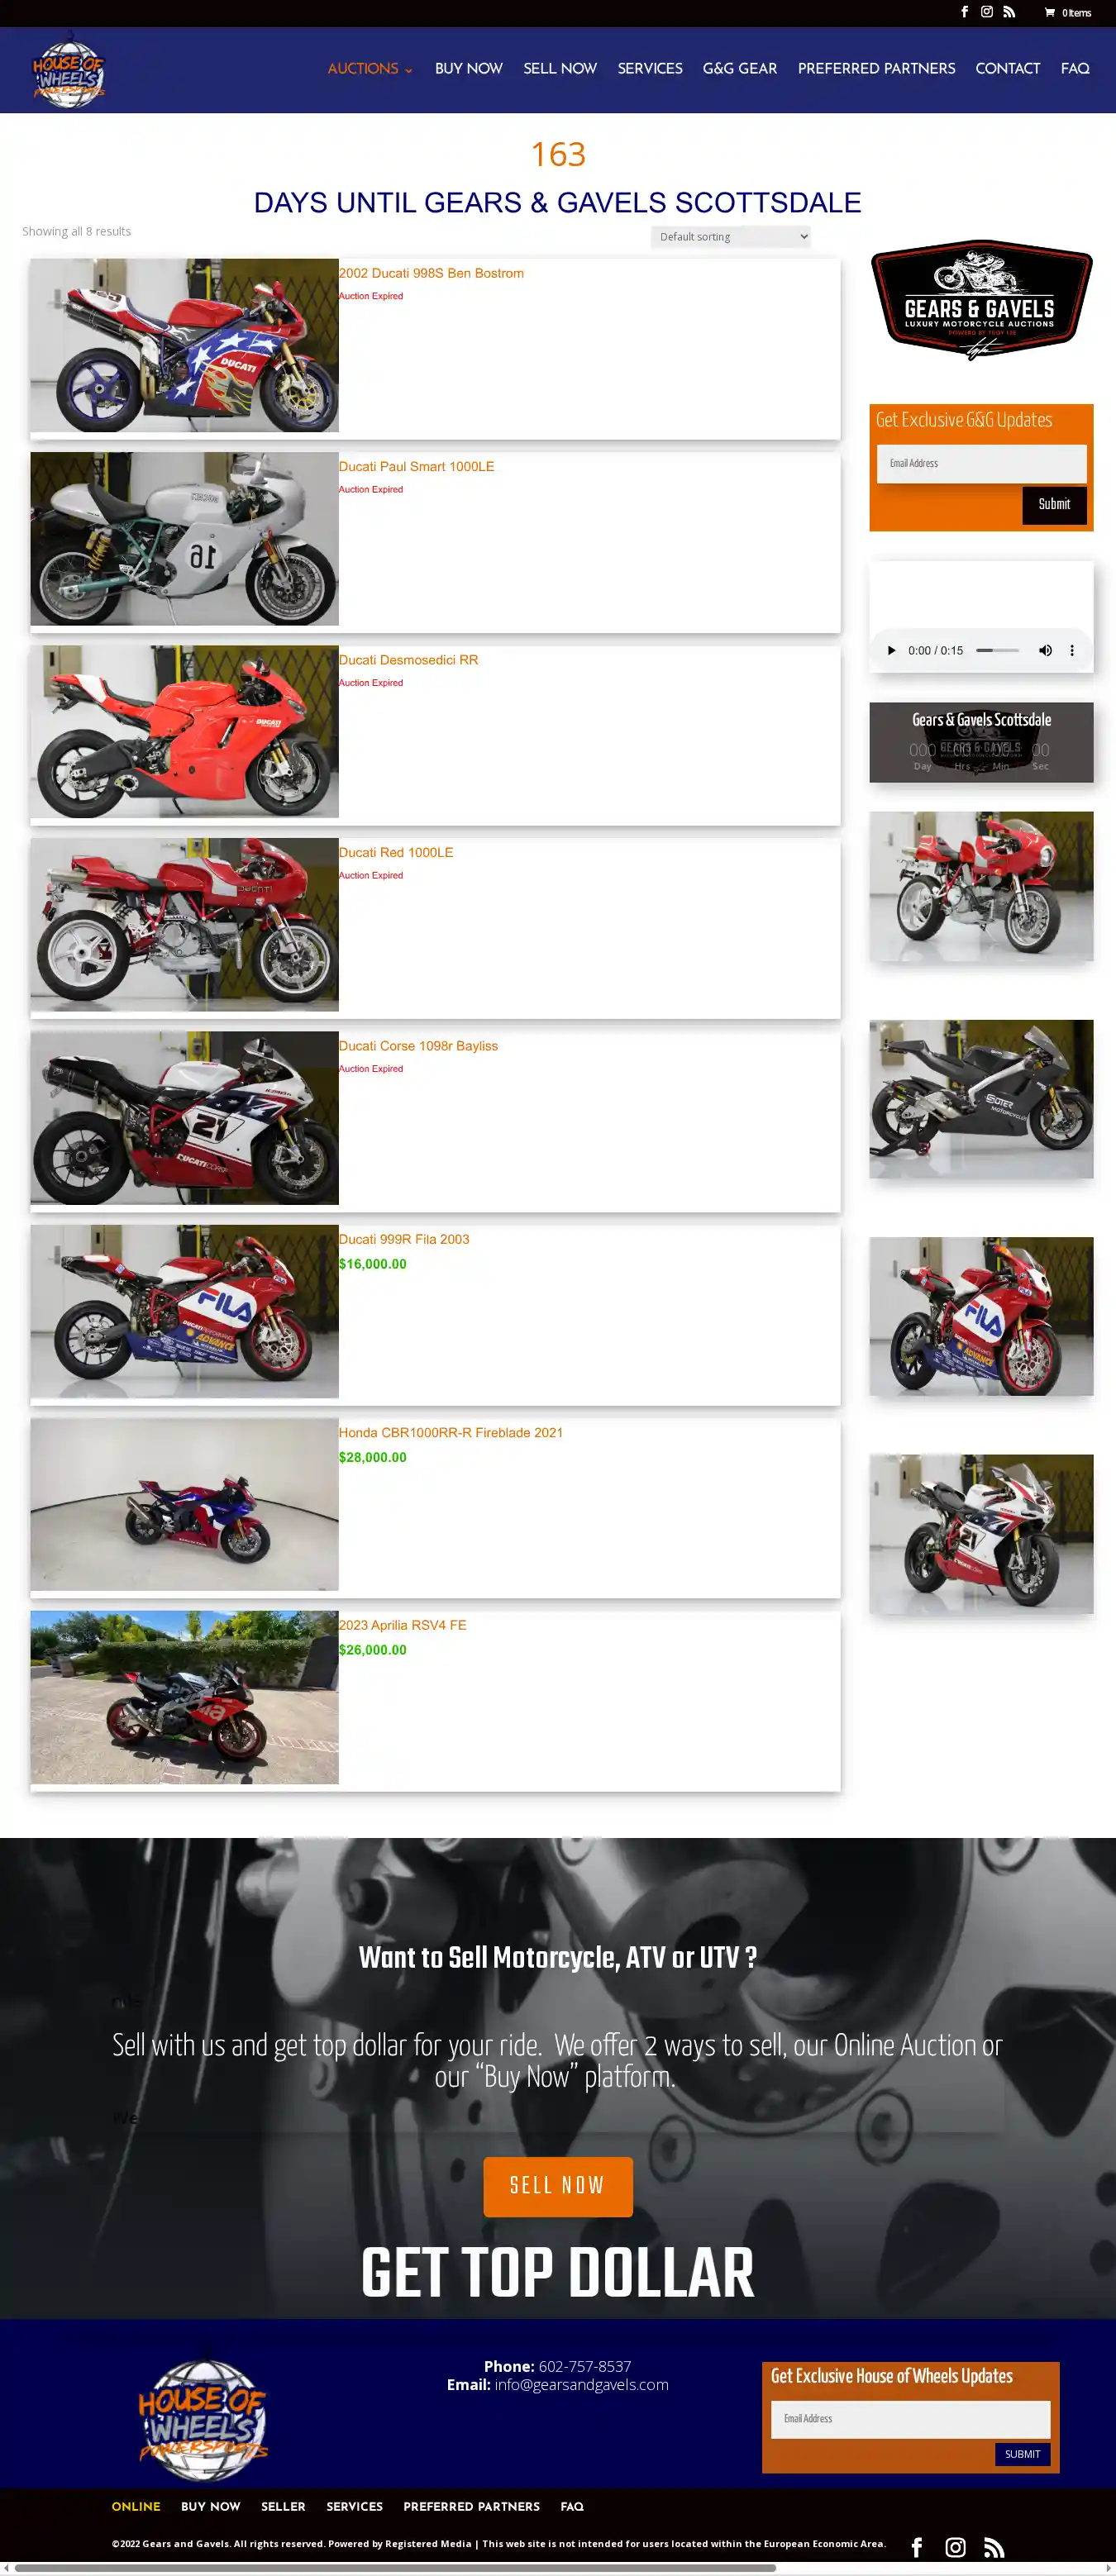Open the Default sorting dropdown

pos(730,237)
